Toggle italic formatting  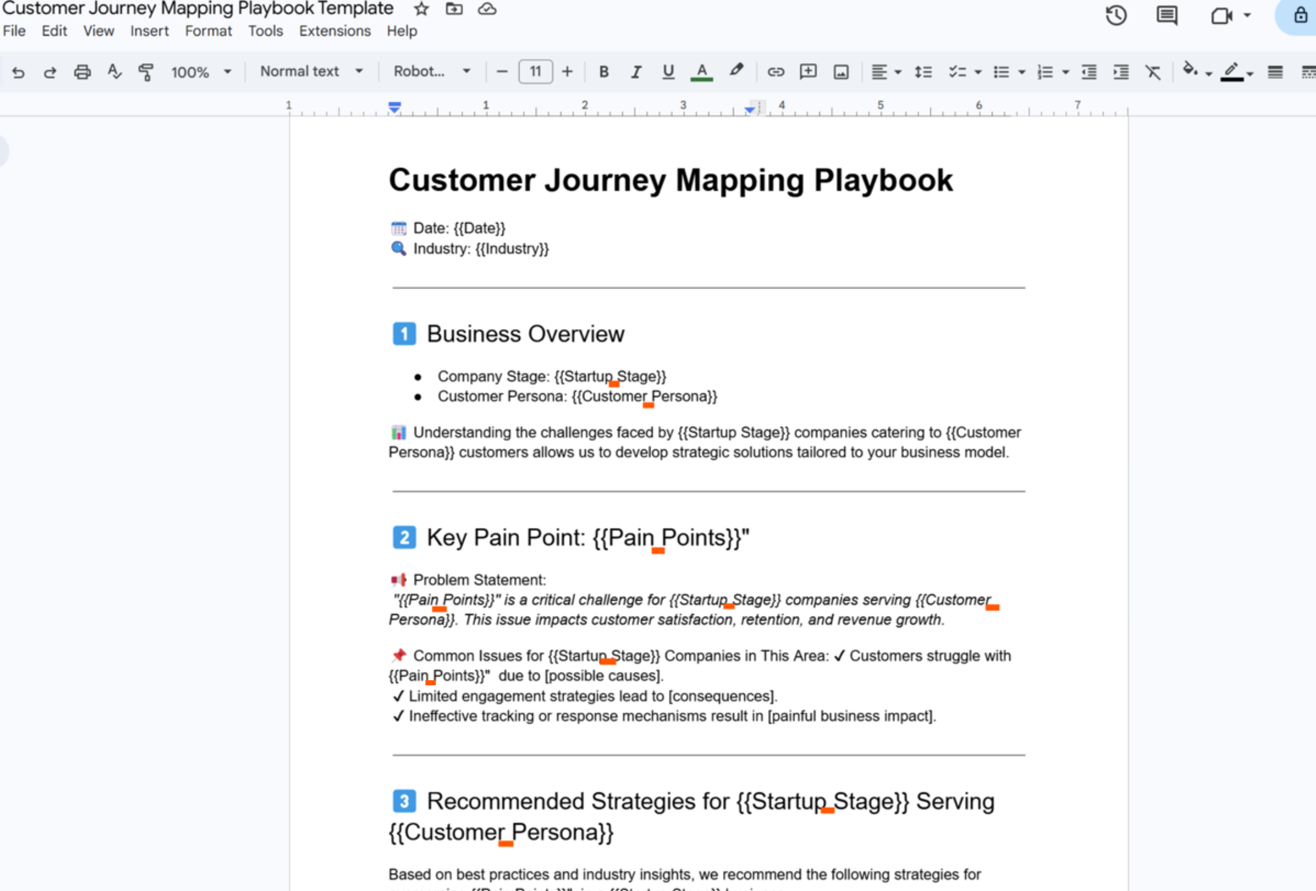635,72
